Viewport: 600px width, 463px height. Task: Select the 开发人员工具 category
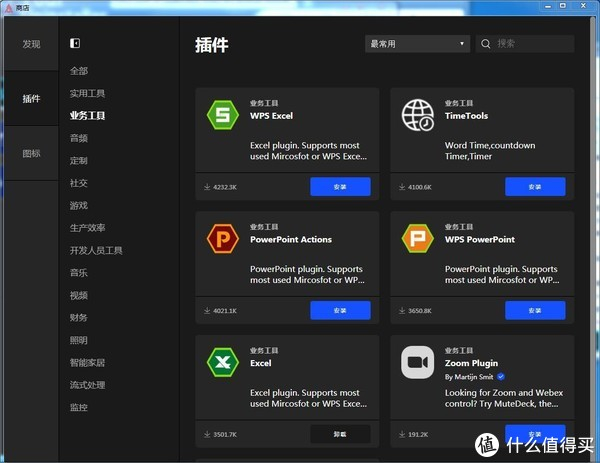tap(96, 250)
